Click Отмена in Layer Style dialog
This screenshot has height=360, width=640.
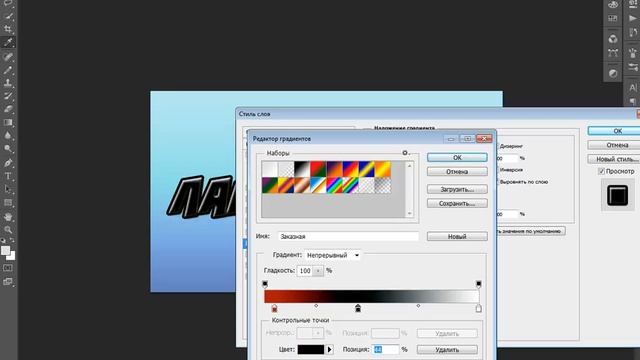coord(616,145)
